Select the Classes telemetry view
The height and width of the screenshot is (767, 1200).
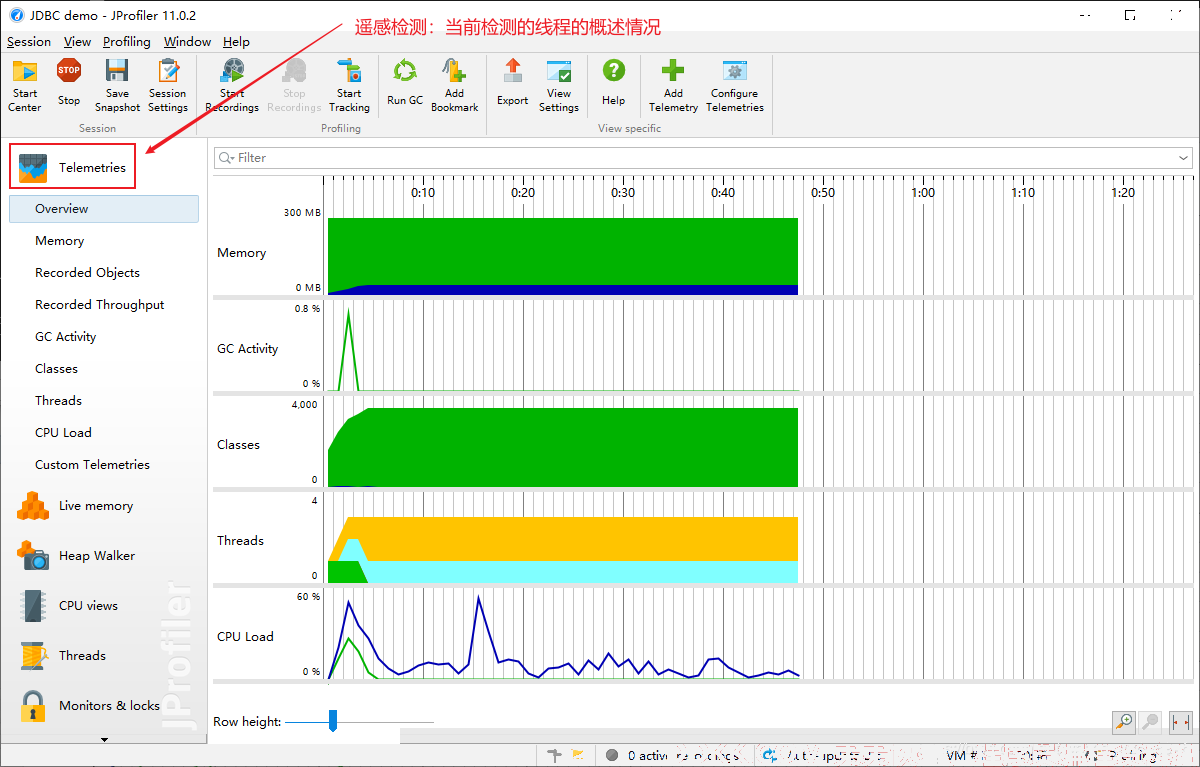pyautogui.click(x=57, y=369)
